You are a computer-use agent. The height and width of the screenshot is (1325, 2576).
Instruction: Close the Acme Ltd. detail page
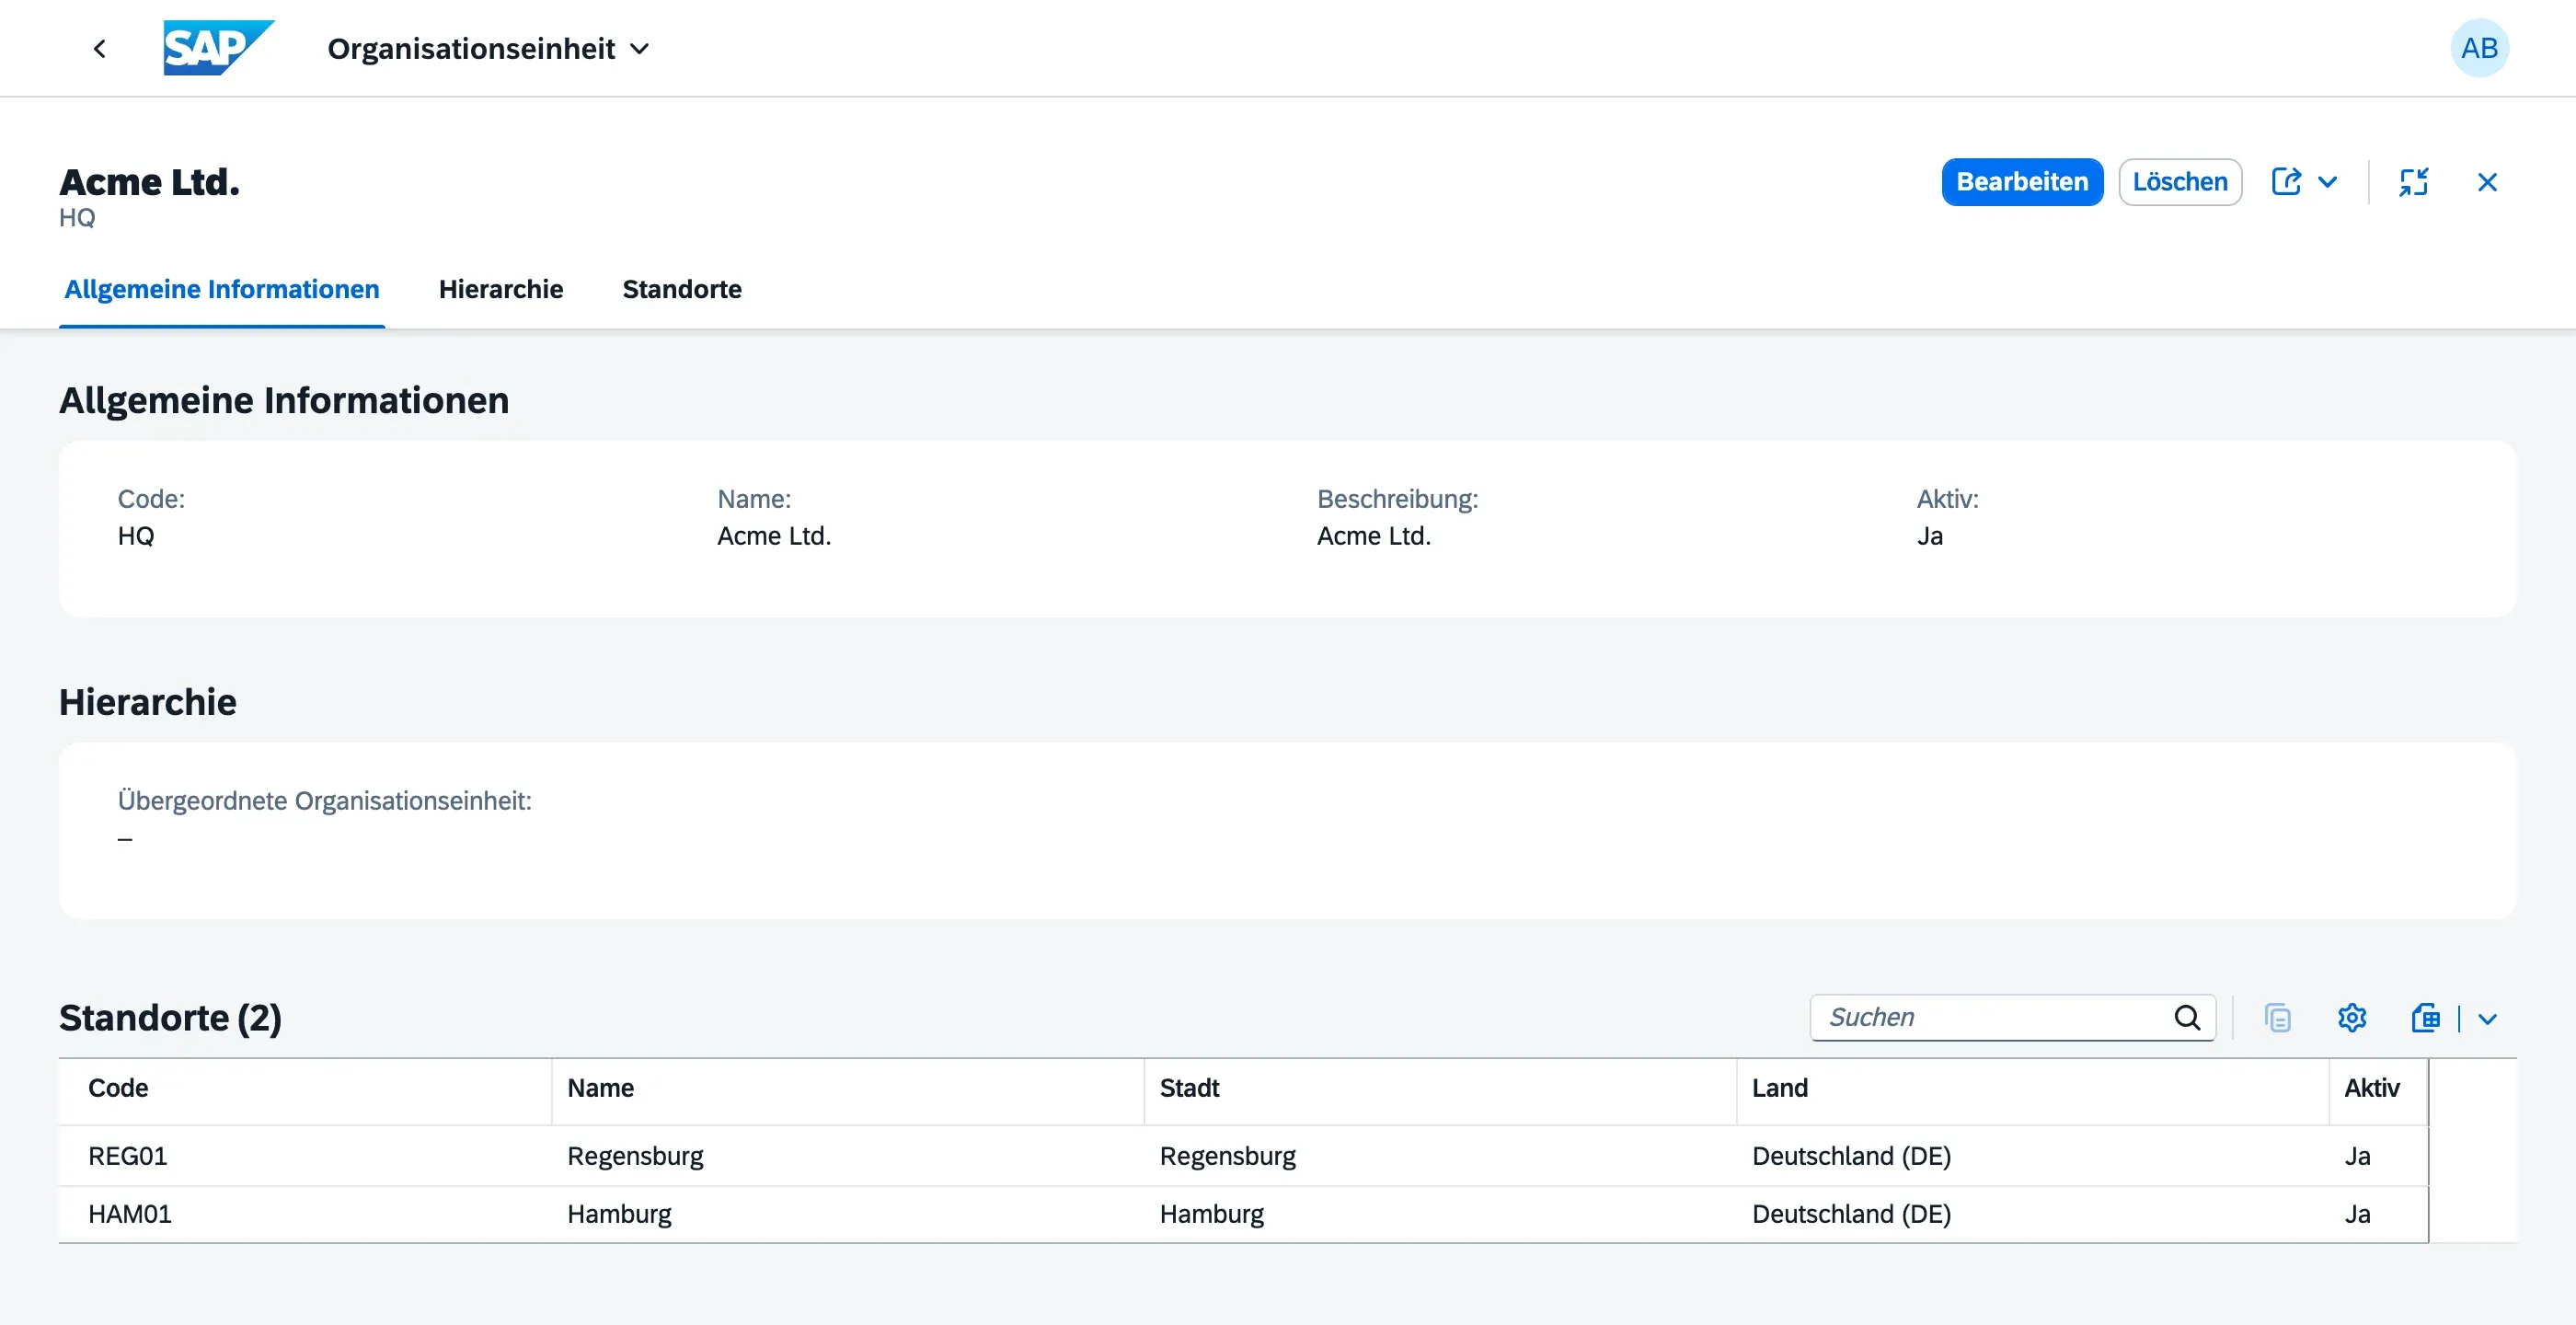pos(2487,182)
